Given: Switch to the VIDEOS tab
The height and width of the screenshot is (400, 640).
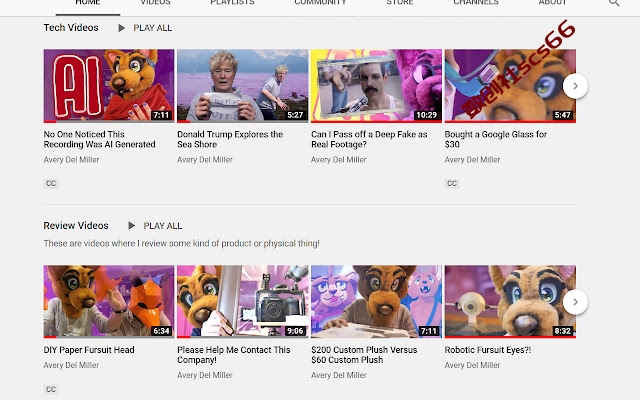Looking at the screenshot, I should coord(155,3).
